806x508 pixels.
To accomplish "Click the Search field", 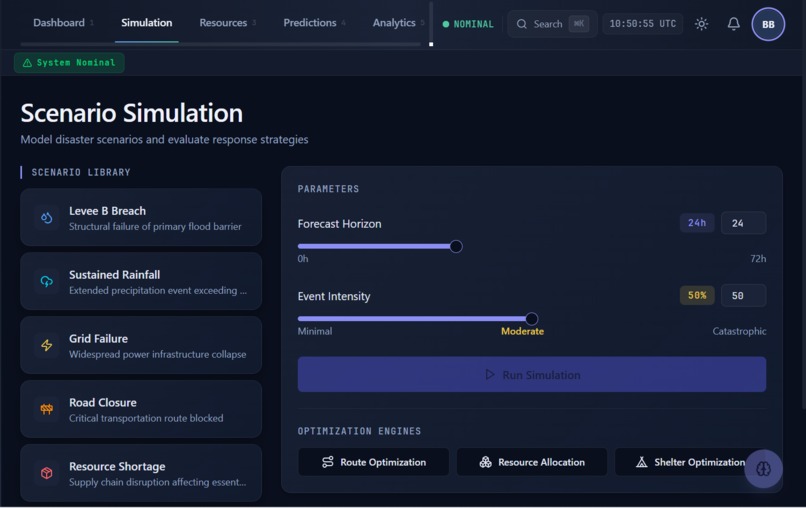I will coord(552,24).
